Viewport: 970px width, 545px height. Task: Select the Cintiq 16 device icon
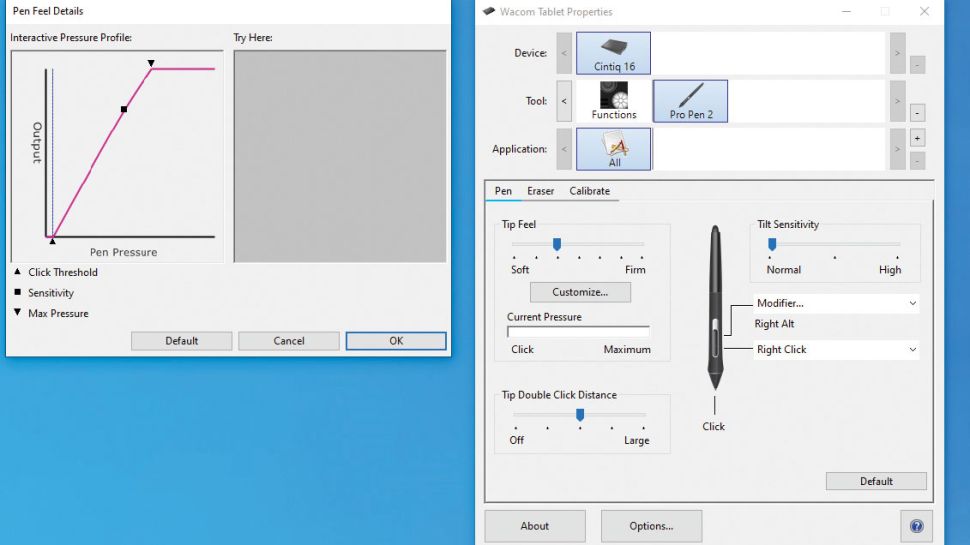point(613,53)
